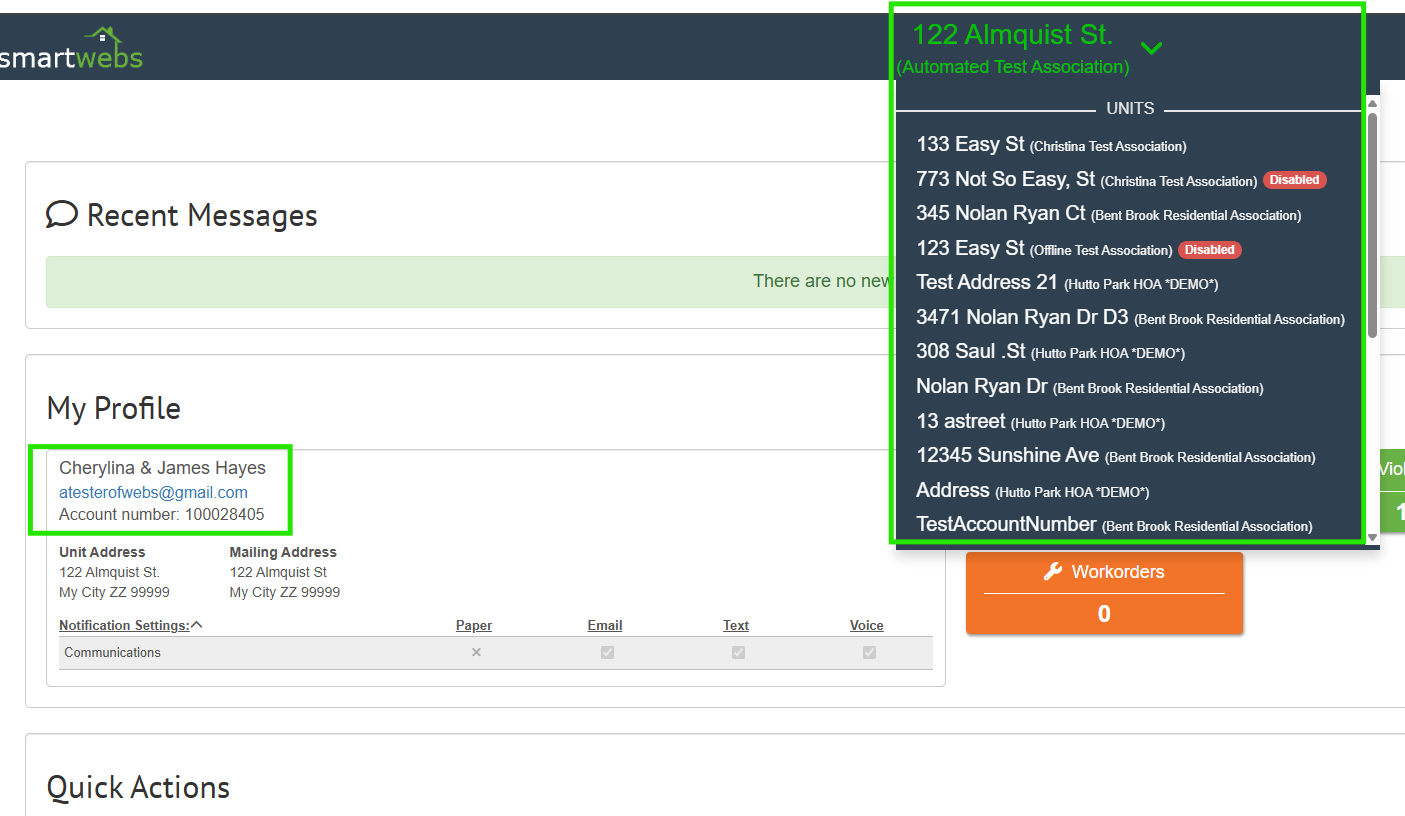Click the units list scroll-down arrow
This screenshot has height=816, width=1405.
(x=1372, y=537)
